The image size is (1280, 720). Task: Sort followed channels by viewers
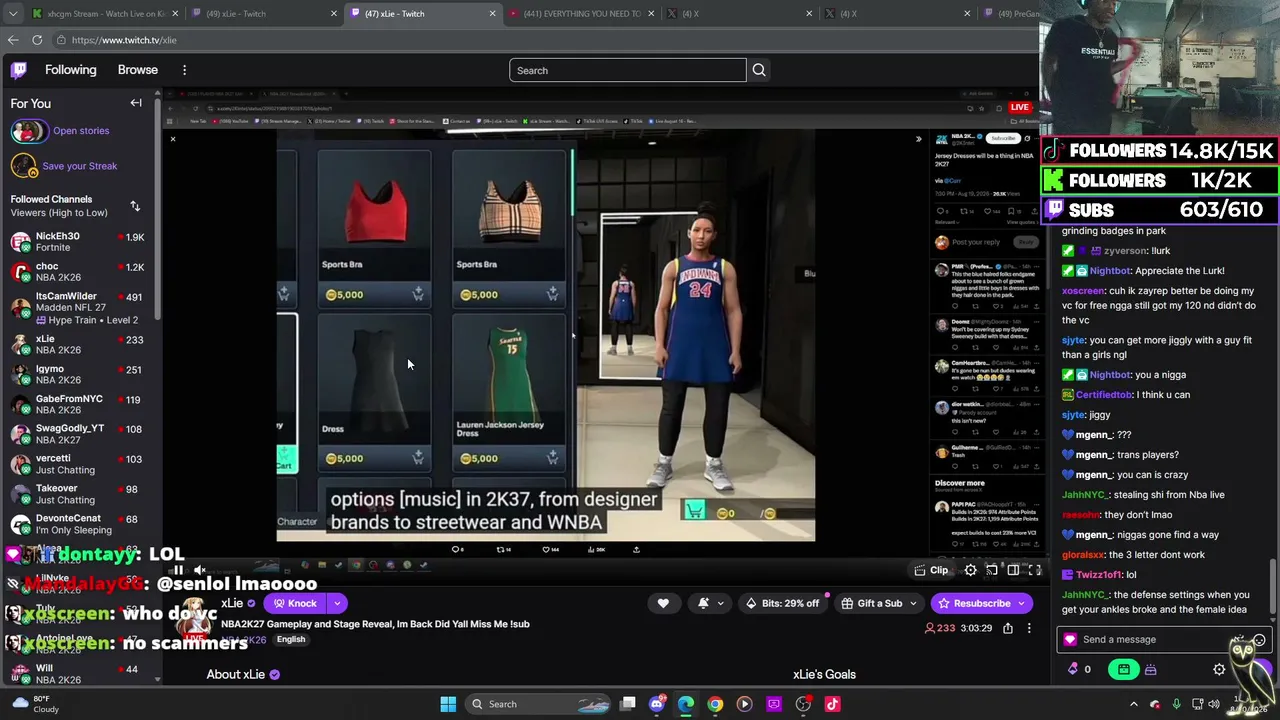(x=135, y=206)
